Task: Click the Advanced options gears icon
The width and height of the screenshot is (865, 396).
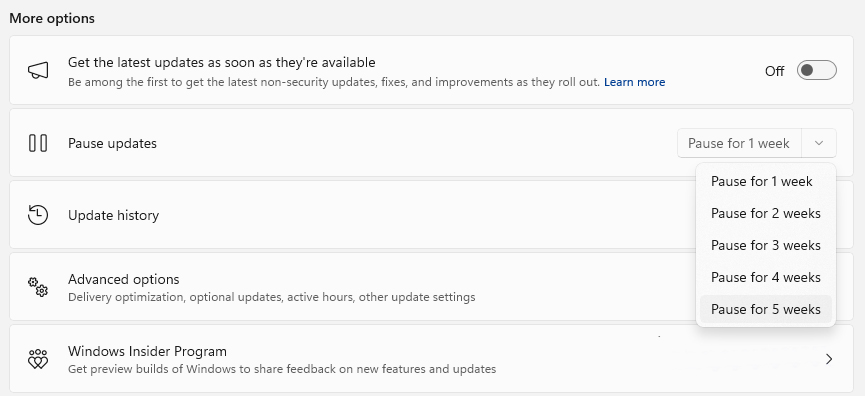Action: tap(38, 287)
